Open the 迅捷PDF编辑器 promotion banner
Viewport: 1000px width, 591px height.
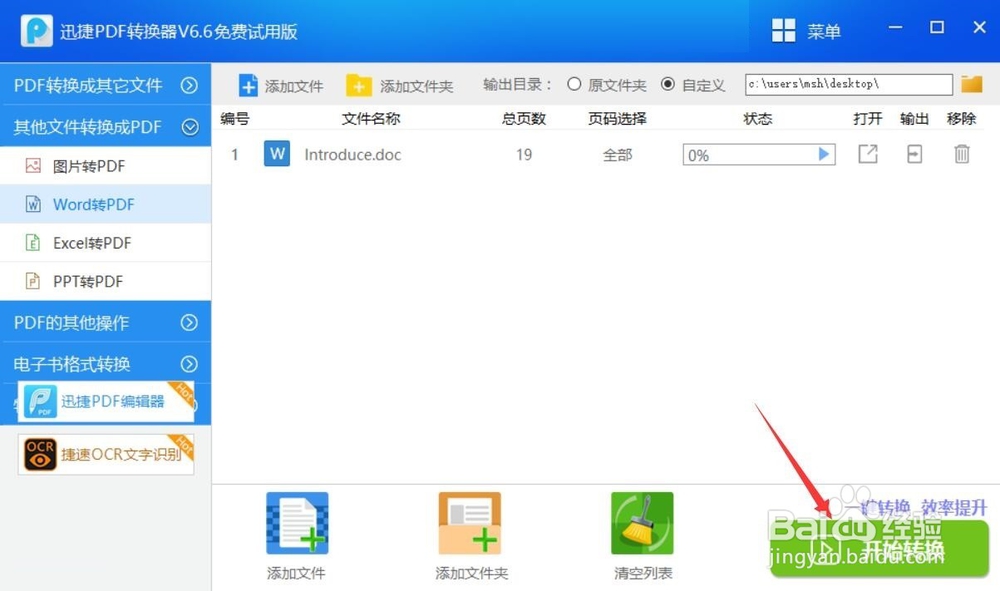[x=106, y=402]
